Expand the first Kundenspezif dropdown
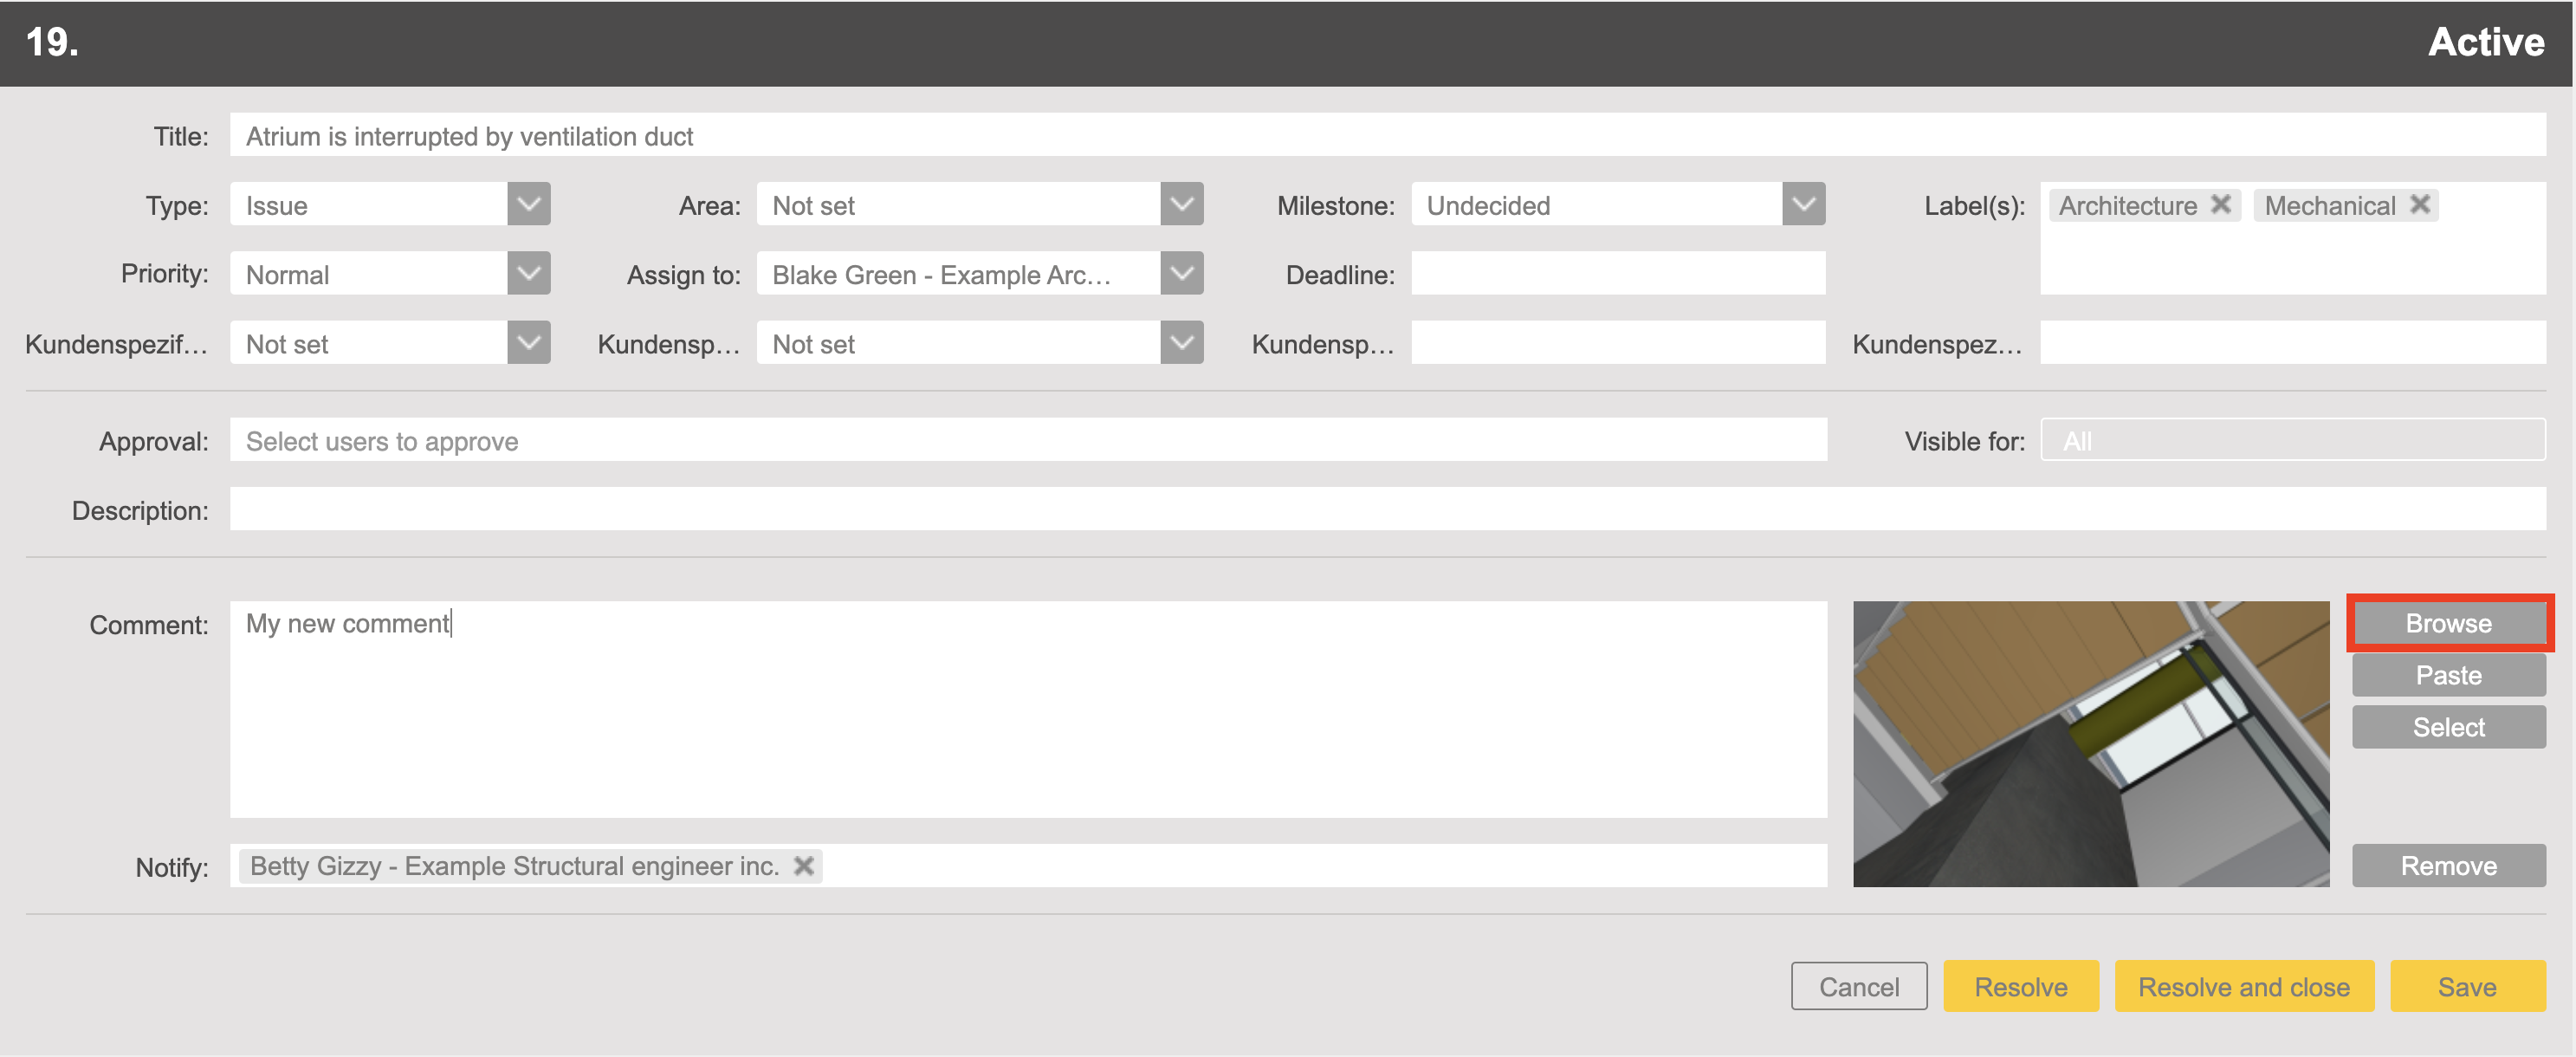 528,343
